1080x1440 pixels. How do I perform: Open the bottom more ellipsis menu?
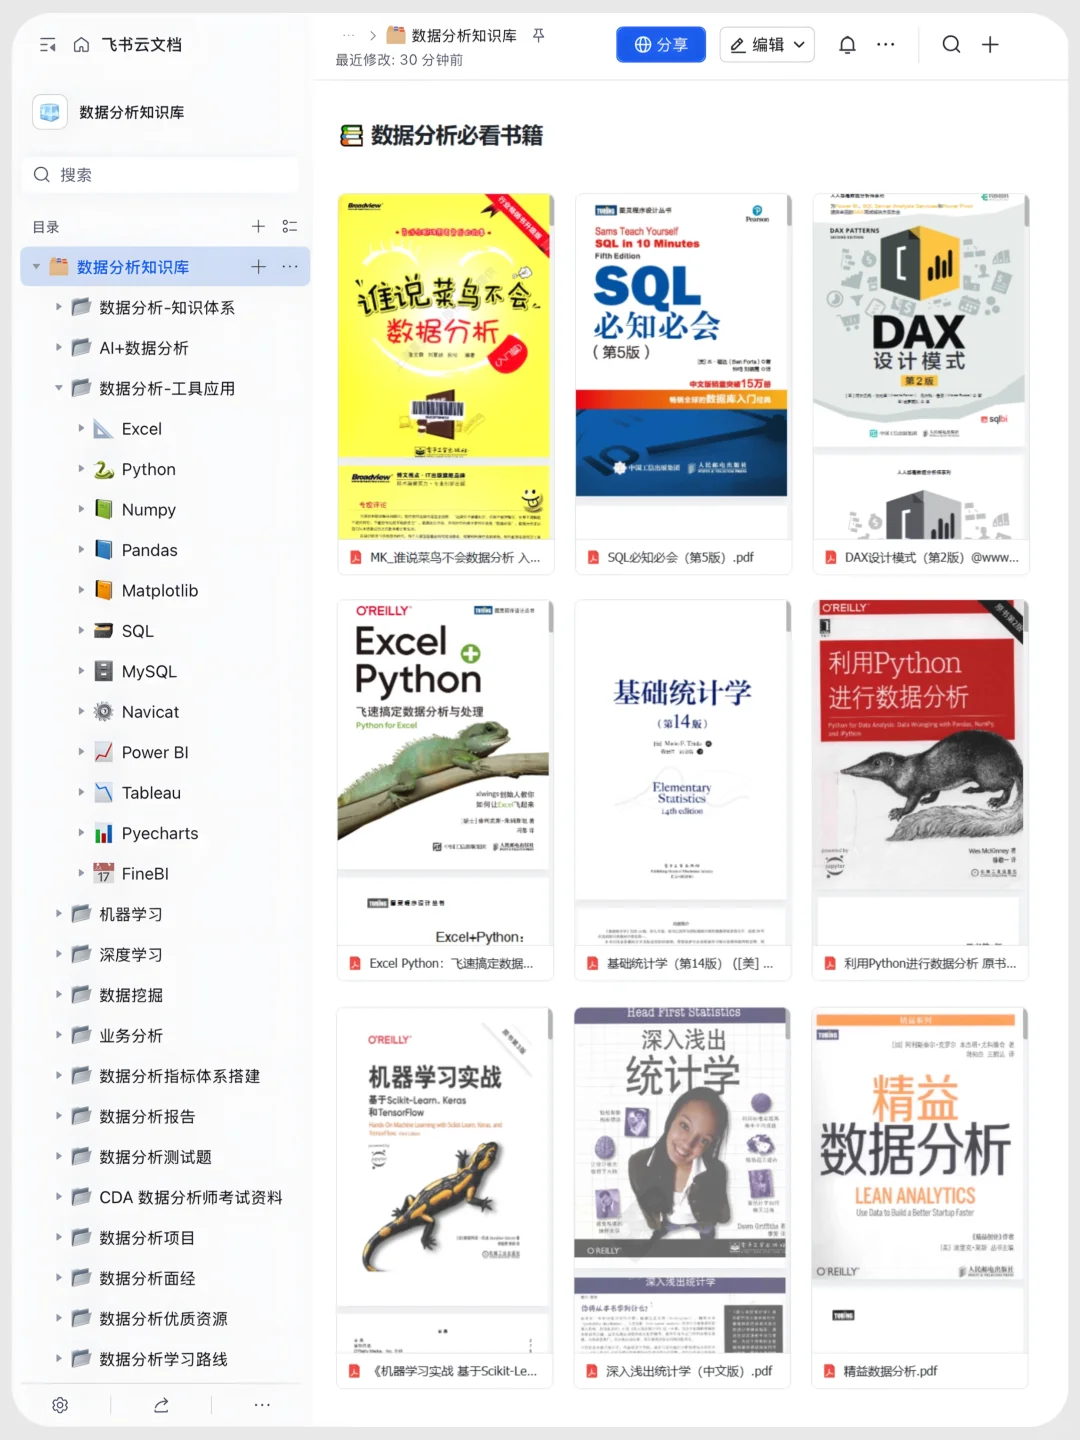(x=262, y=1405)
